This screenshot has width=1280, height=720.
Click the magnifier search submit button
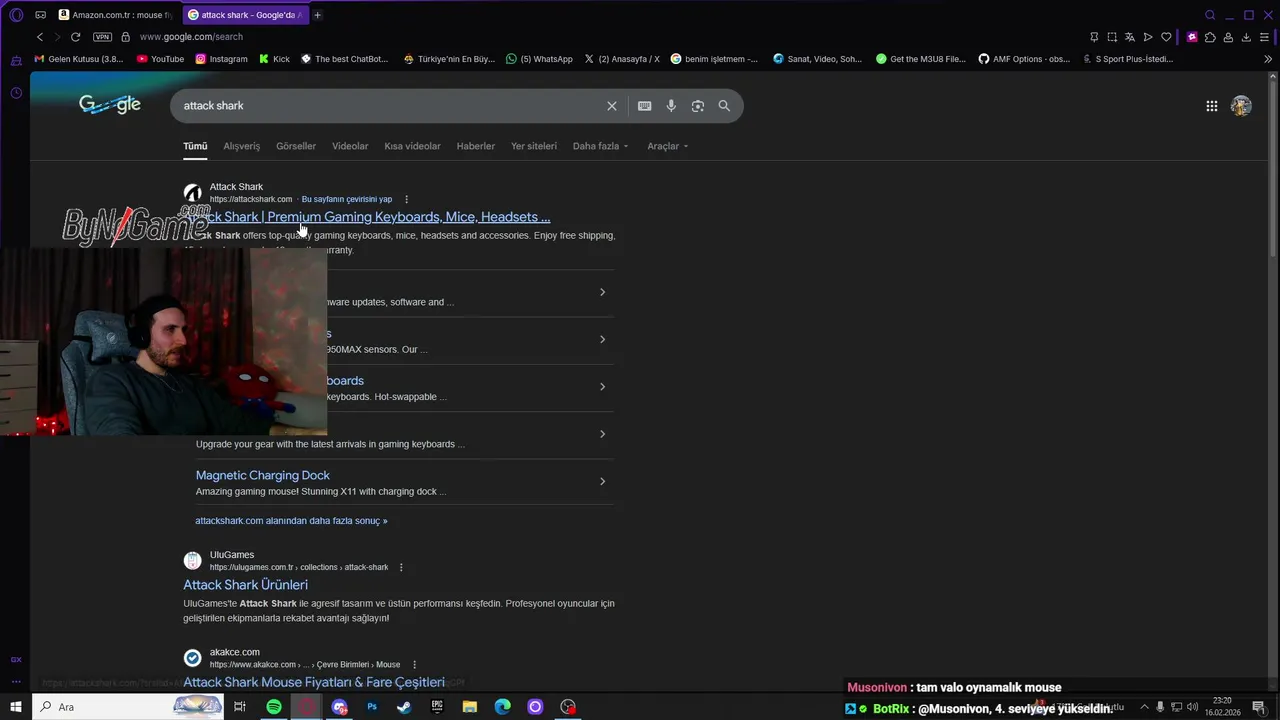[724, 106]
